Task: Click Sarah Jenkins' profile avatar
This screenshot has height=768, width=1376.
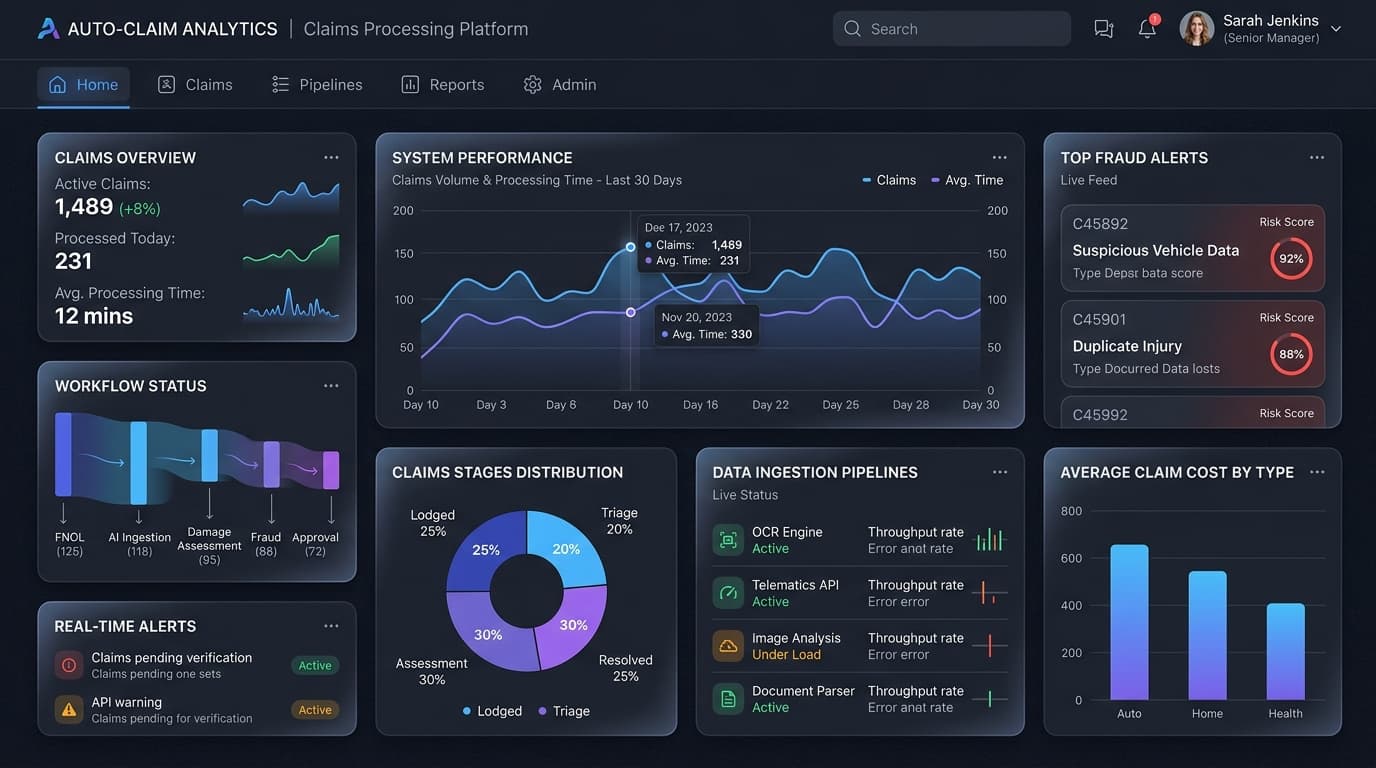Action: pos(1197,28)
